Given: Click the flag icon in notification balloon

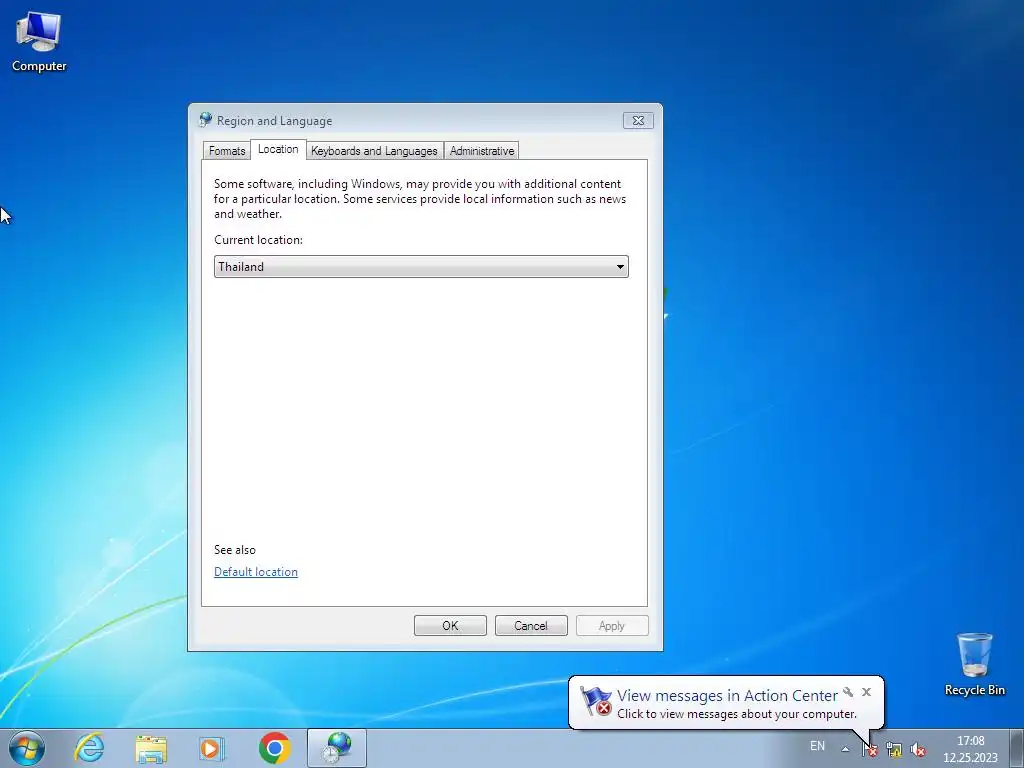Looking at the screenshot, I should (596, 701).
